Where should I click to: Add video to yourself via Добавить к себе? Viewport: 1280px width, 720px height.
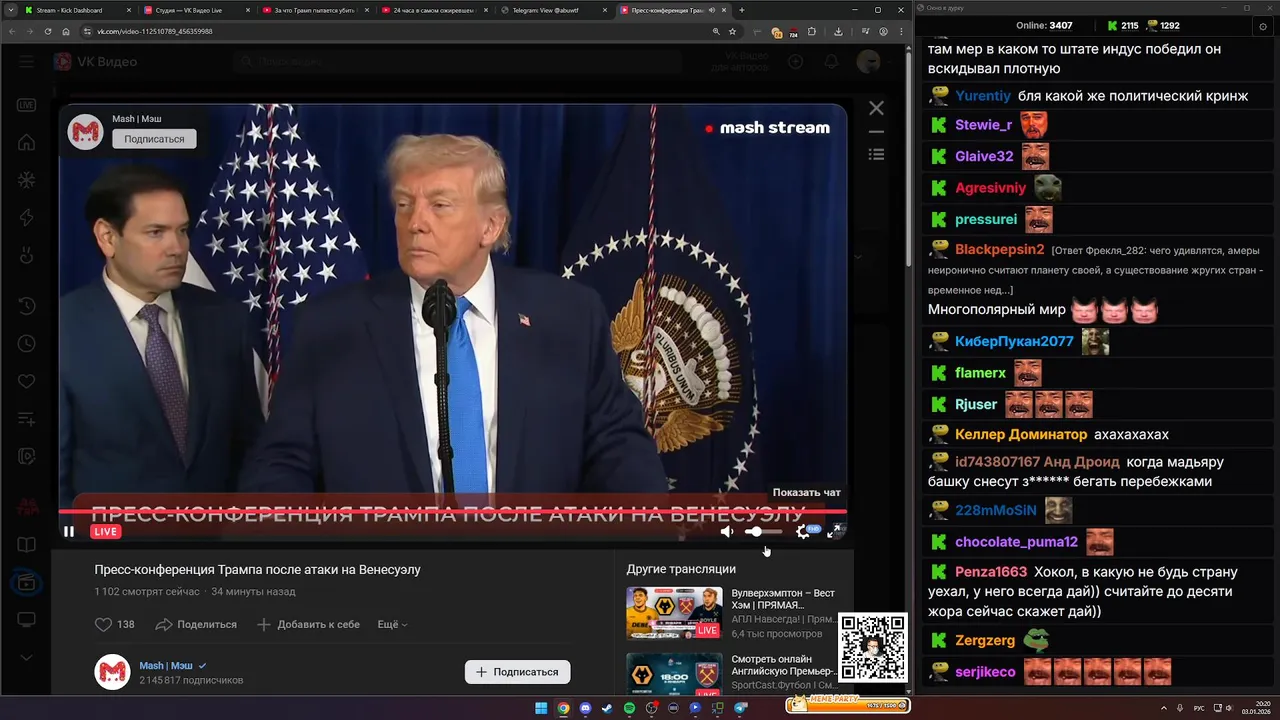tap(308, 624)
